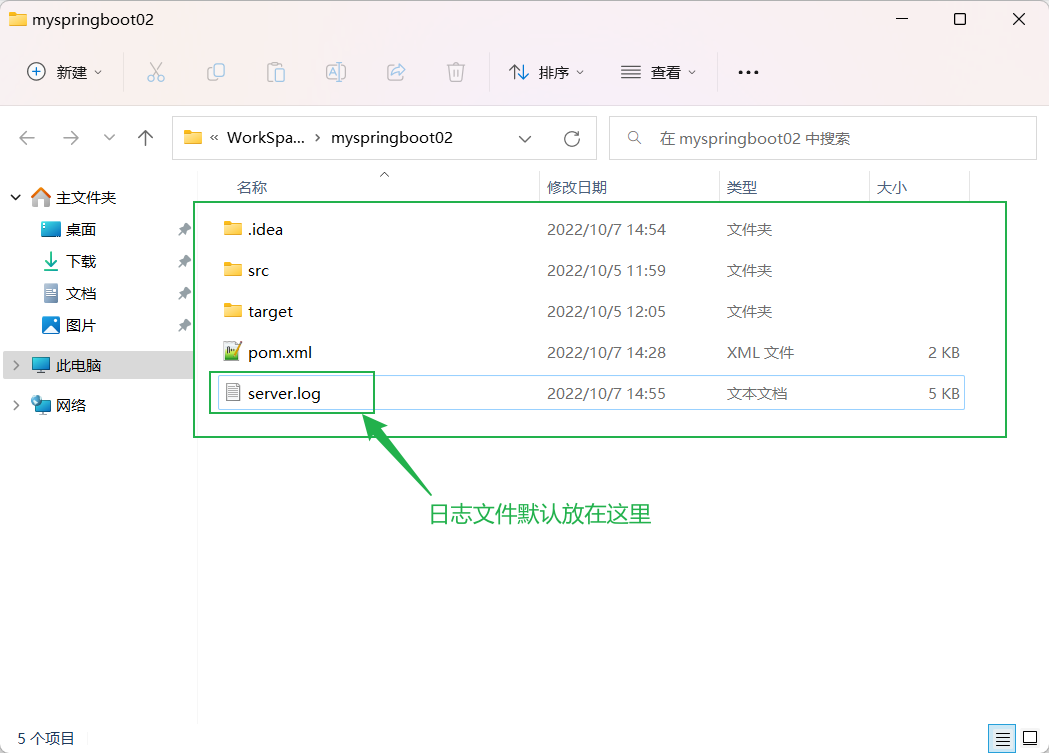Open the 排序 sorting dropdown
This screenshot has height=753, width=1049.
click(546, 71)
